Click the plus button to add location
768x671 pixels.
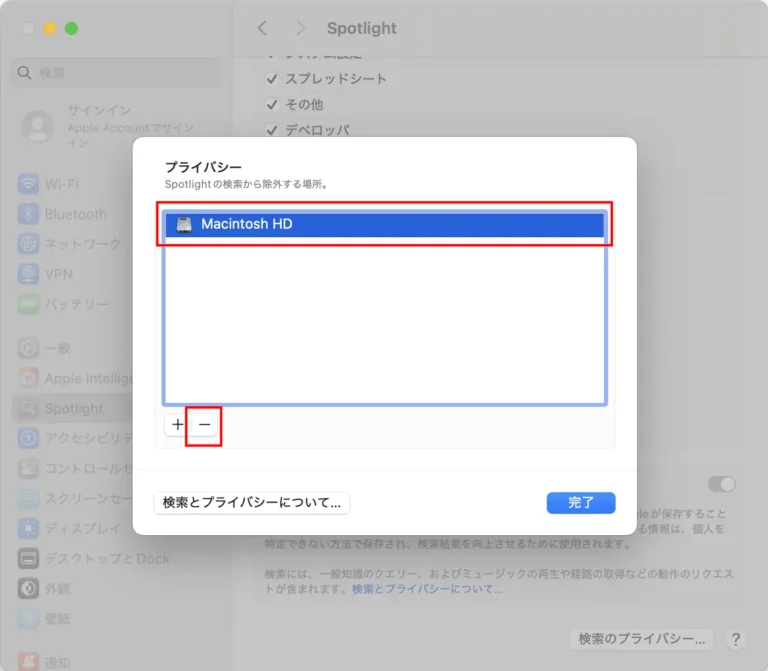(x=178, y=425)
